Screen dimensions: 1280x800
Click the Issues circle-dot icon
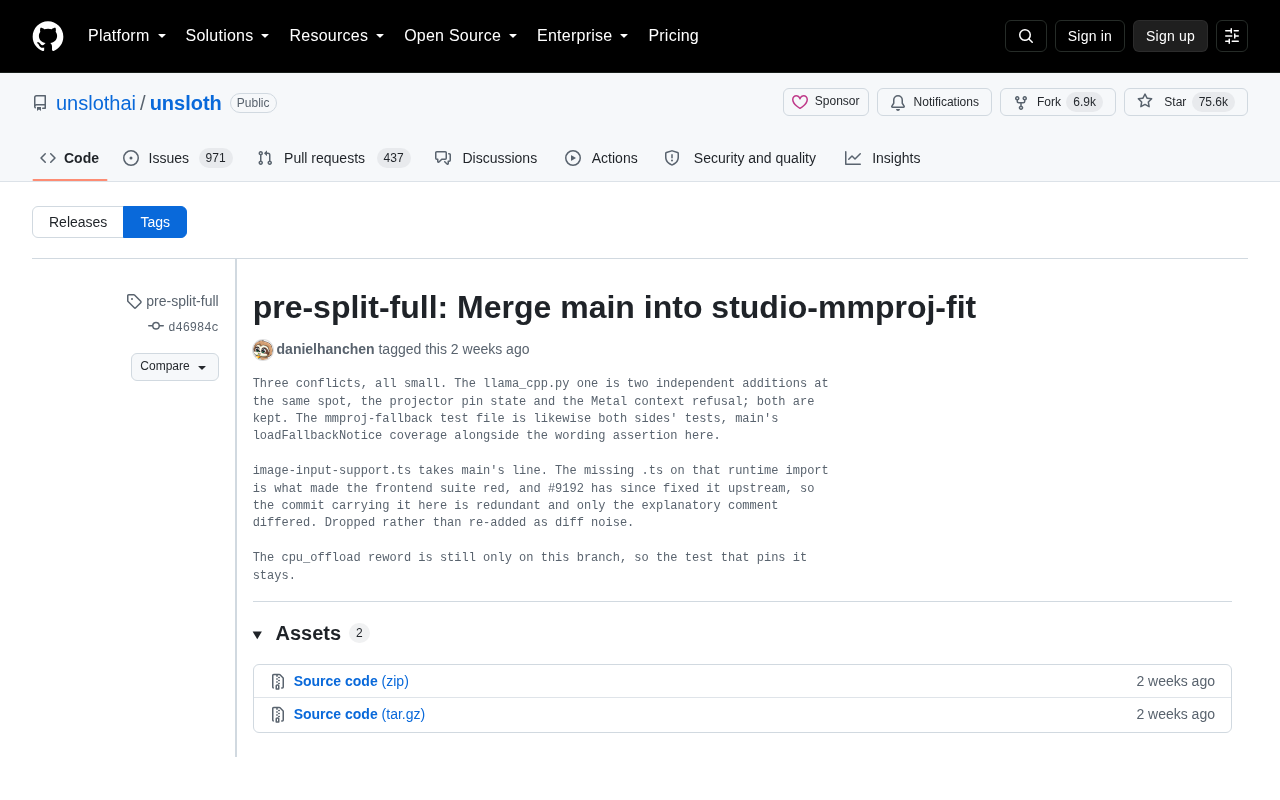[131, 158]
